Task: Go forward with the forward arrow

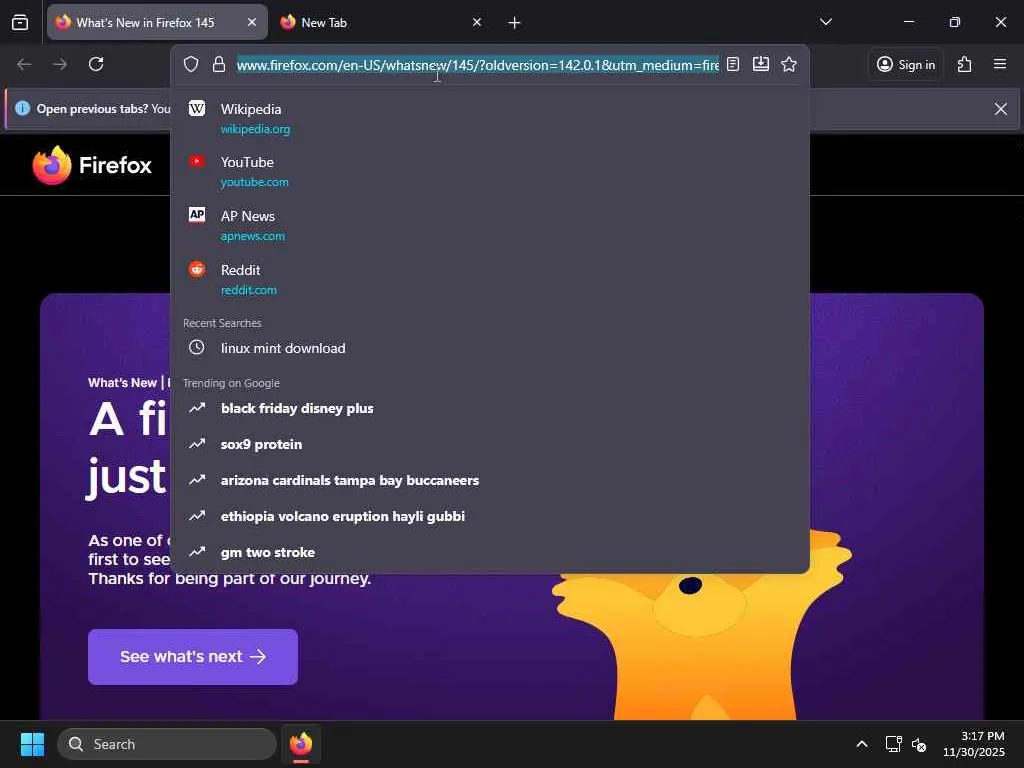Action: coord(60,64)
